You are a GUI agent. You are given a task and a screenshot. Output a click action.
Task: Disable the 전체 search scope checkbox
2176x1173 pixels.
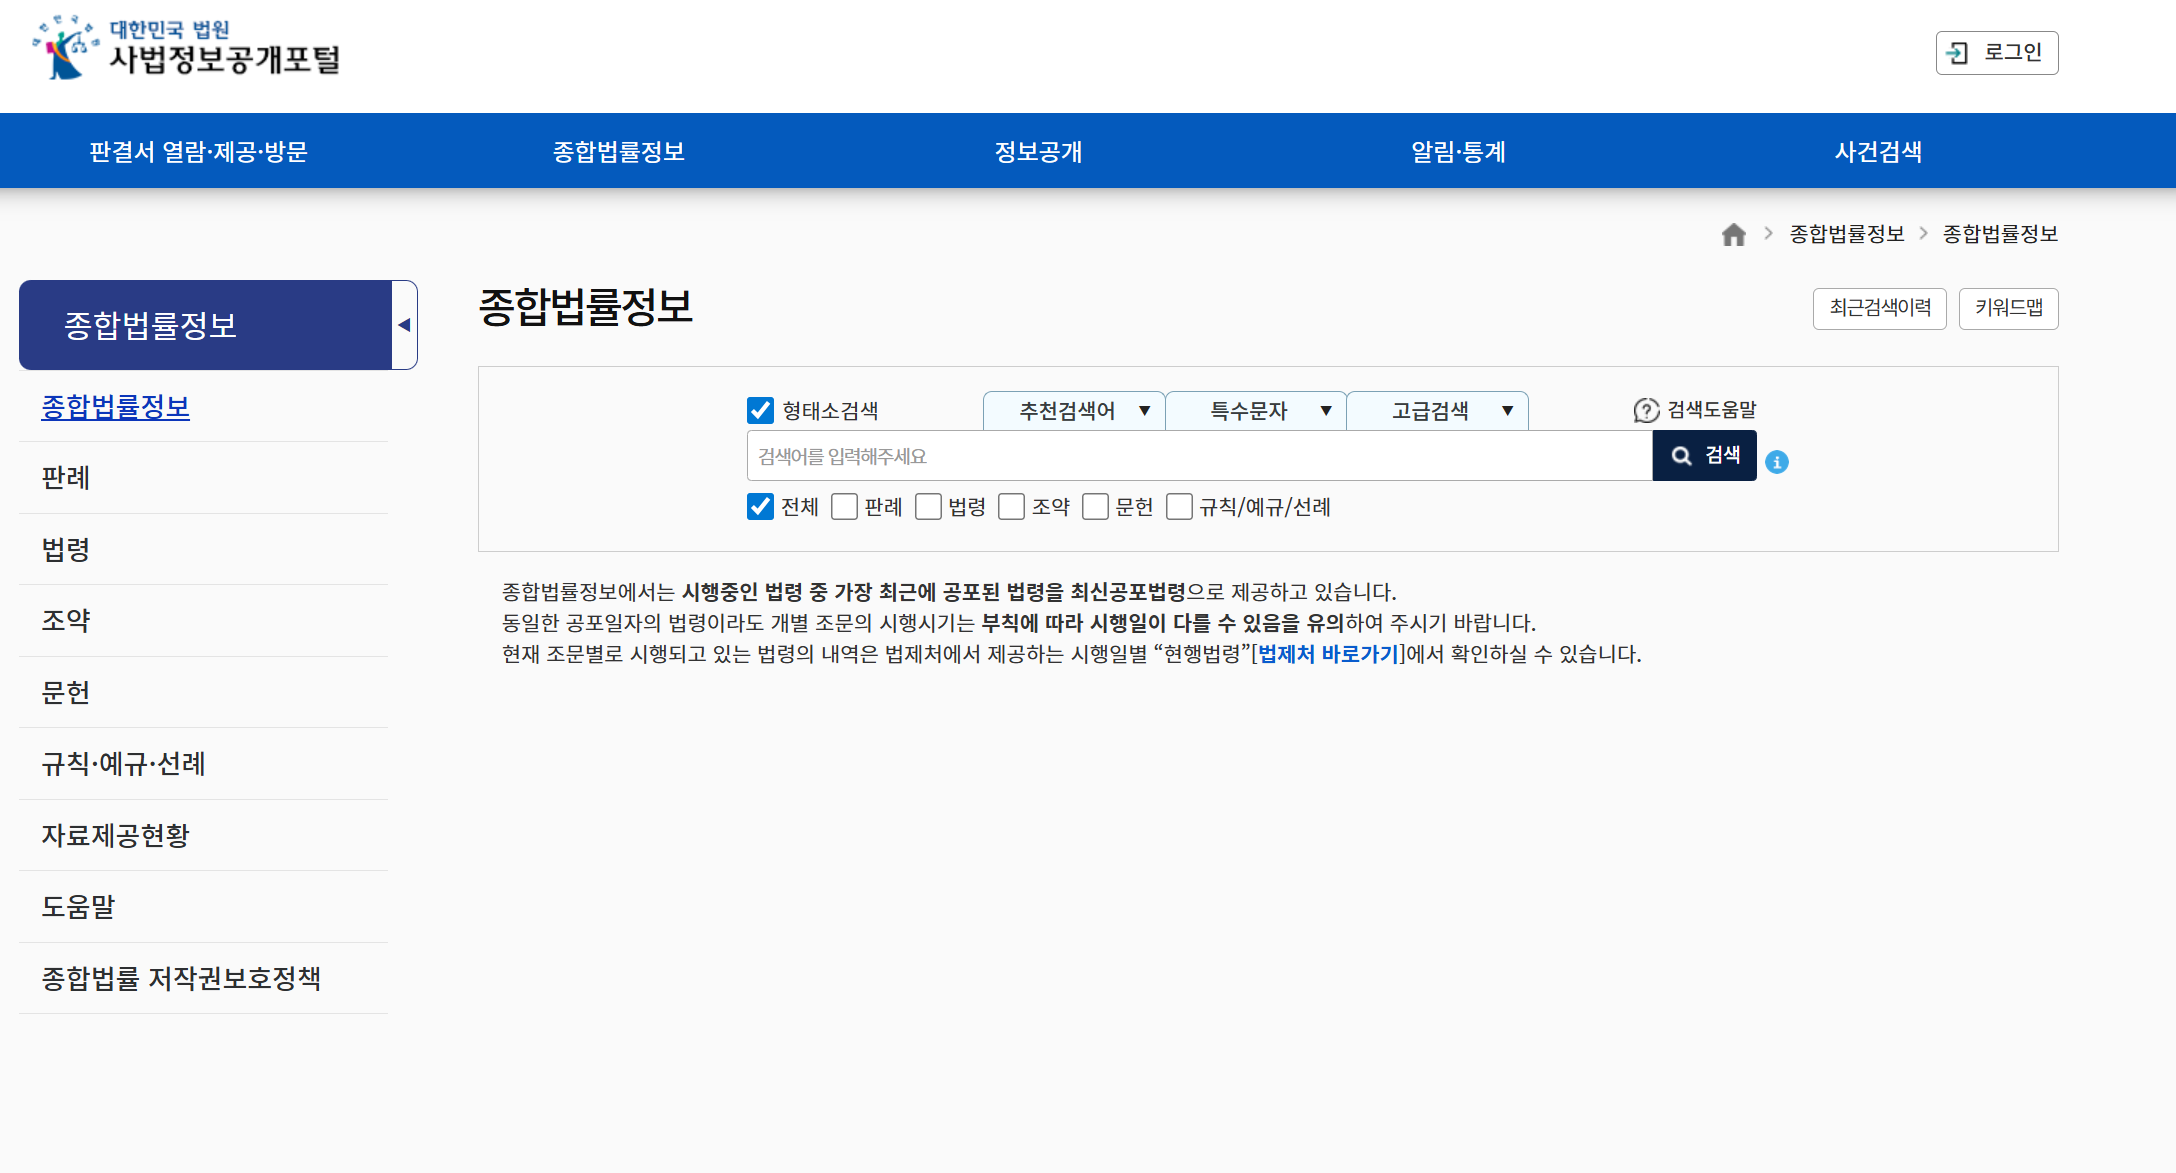click(758, 507)
